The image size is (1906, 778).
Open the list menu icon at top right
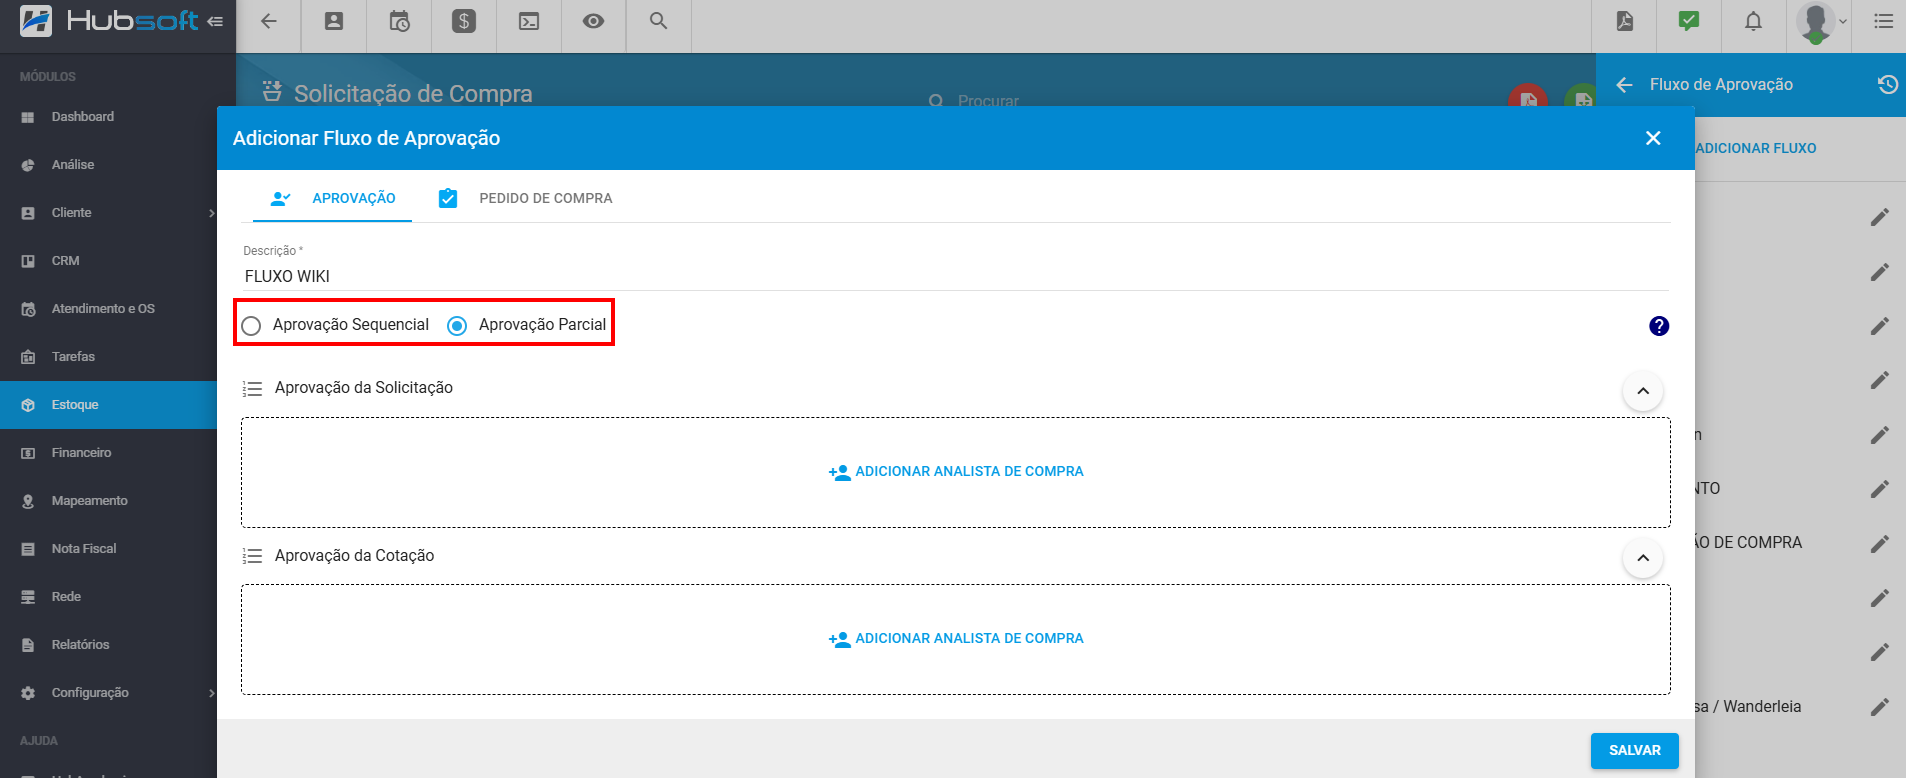pos(1884,21)
